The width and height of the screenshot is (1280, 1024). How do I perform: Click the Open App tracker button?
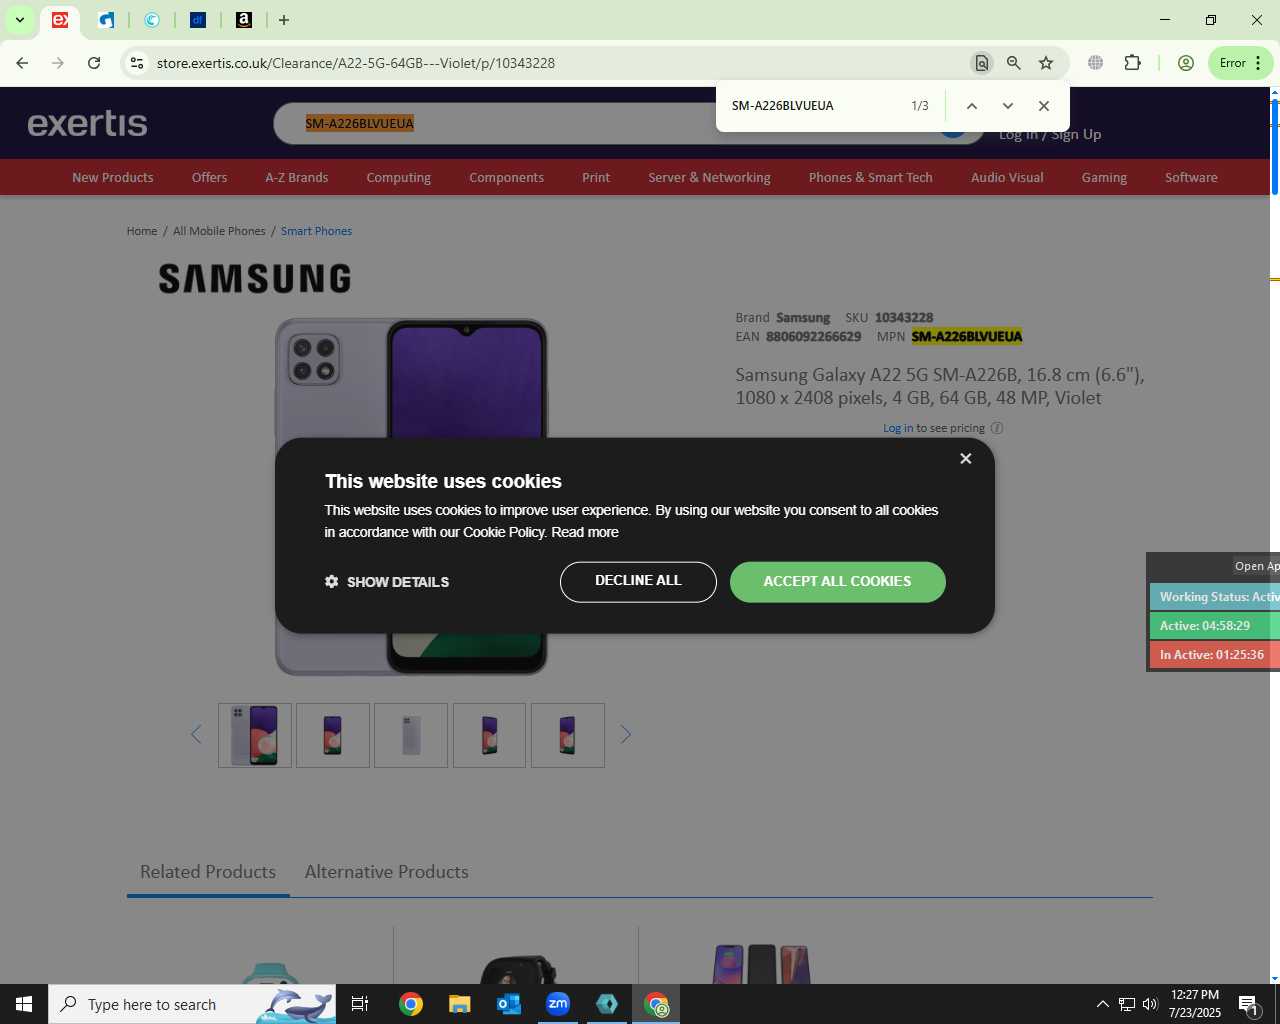1256,566
